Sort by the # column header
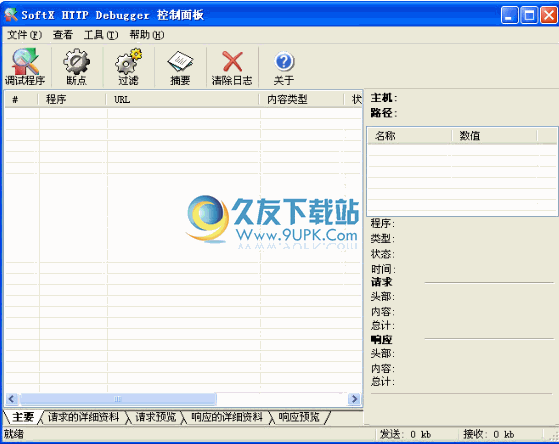Image resolution: width=559 pixels, height=444 pixels. pyautogui.click(x=21, y=99)
